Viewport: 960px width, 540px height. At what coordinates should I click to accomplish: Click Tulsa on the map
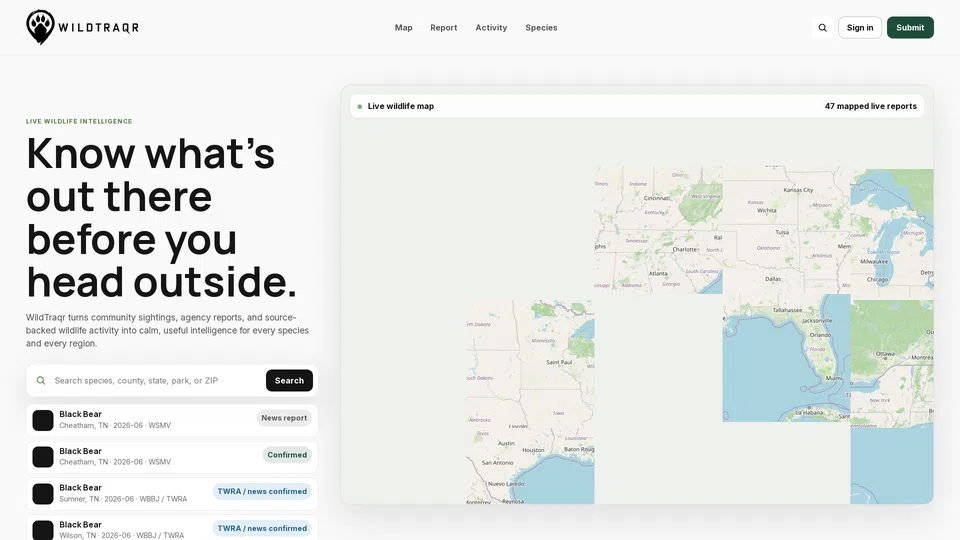coord(782,233)
